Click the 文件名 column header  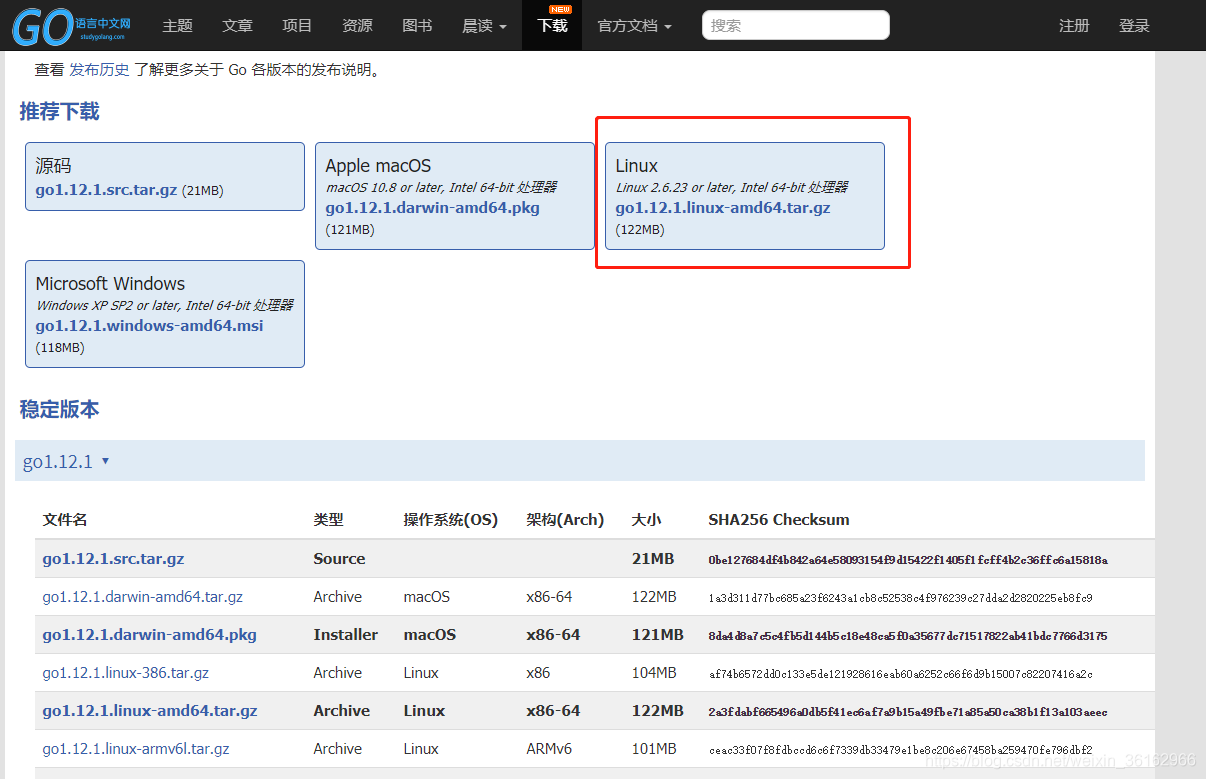[x=65, y=520]
